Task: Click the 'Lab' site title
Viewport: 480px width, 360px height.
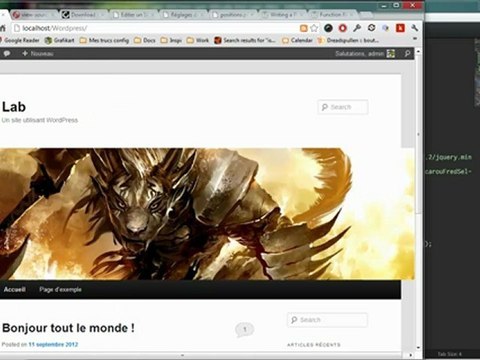Action: pyautogui.click(x=14, y=107)
